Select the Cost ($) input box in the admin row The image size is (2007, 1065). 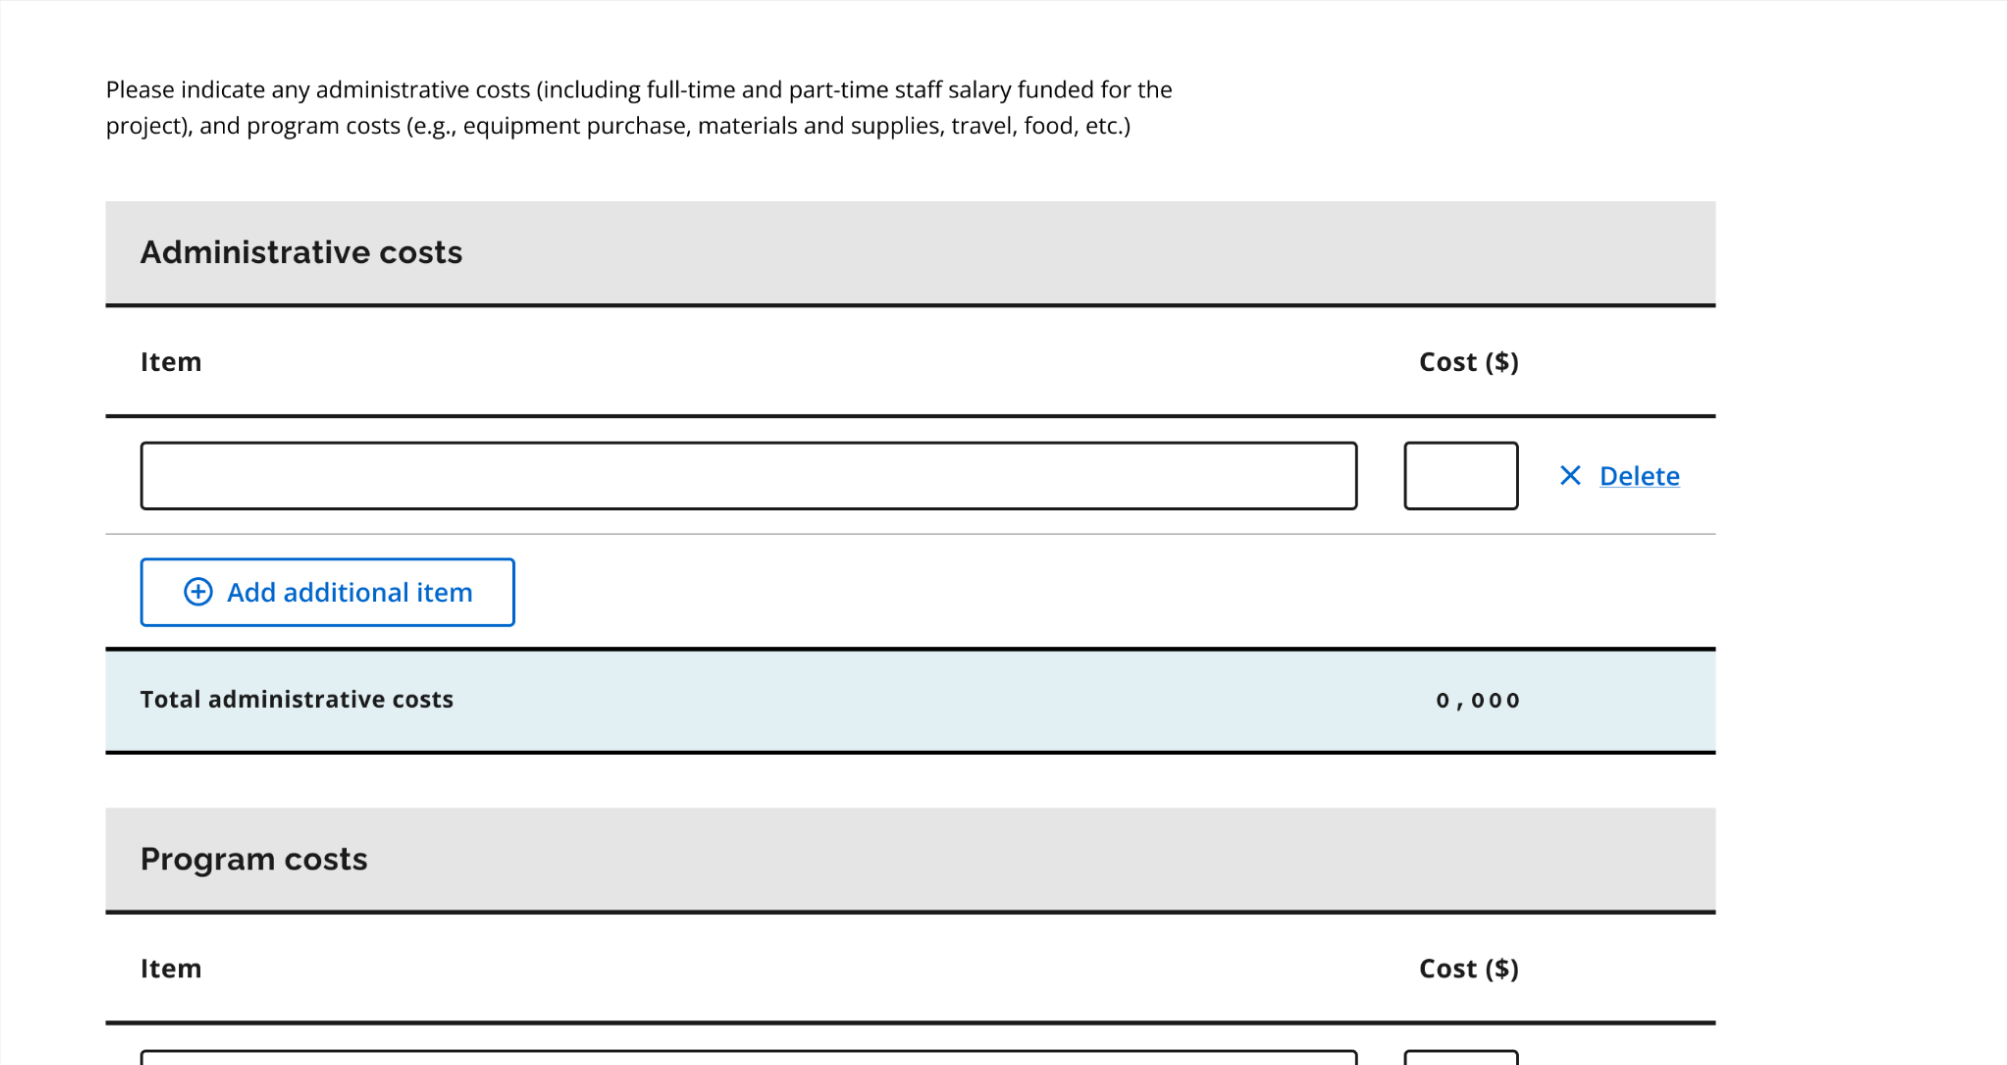click(x=1461, y=476)
